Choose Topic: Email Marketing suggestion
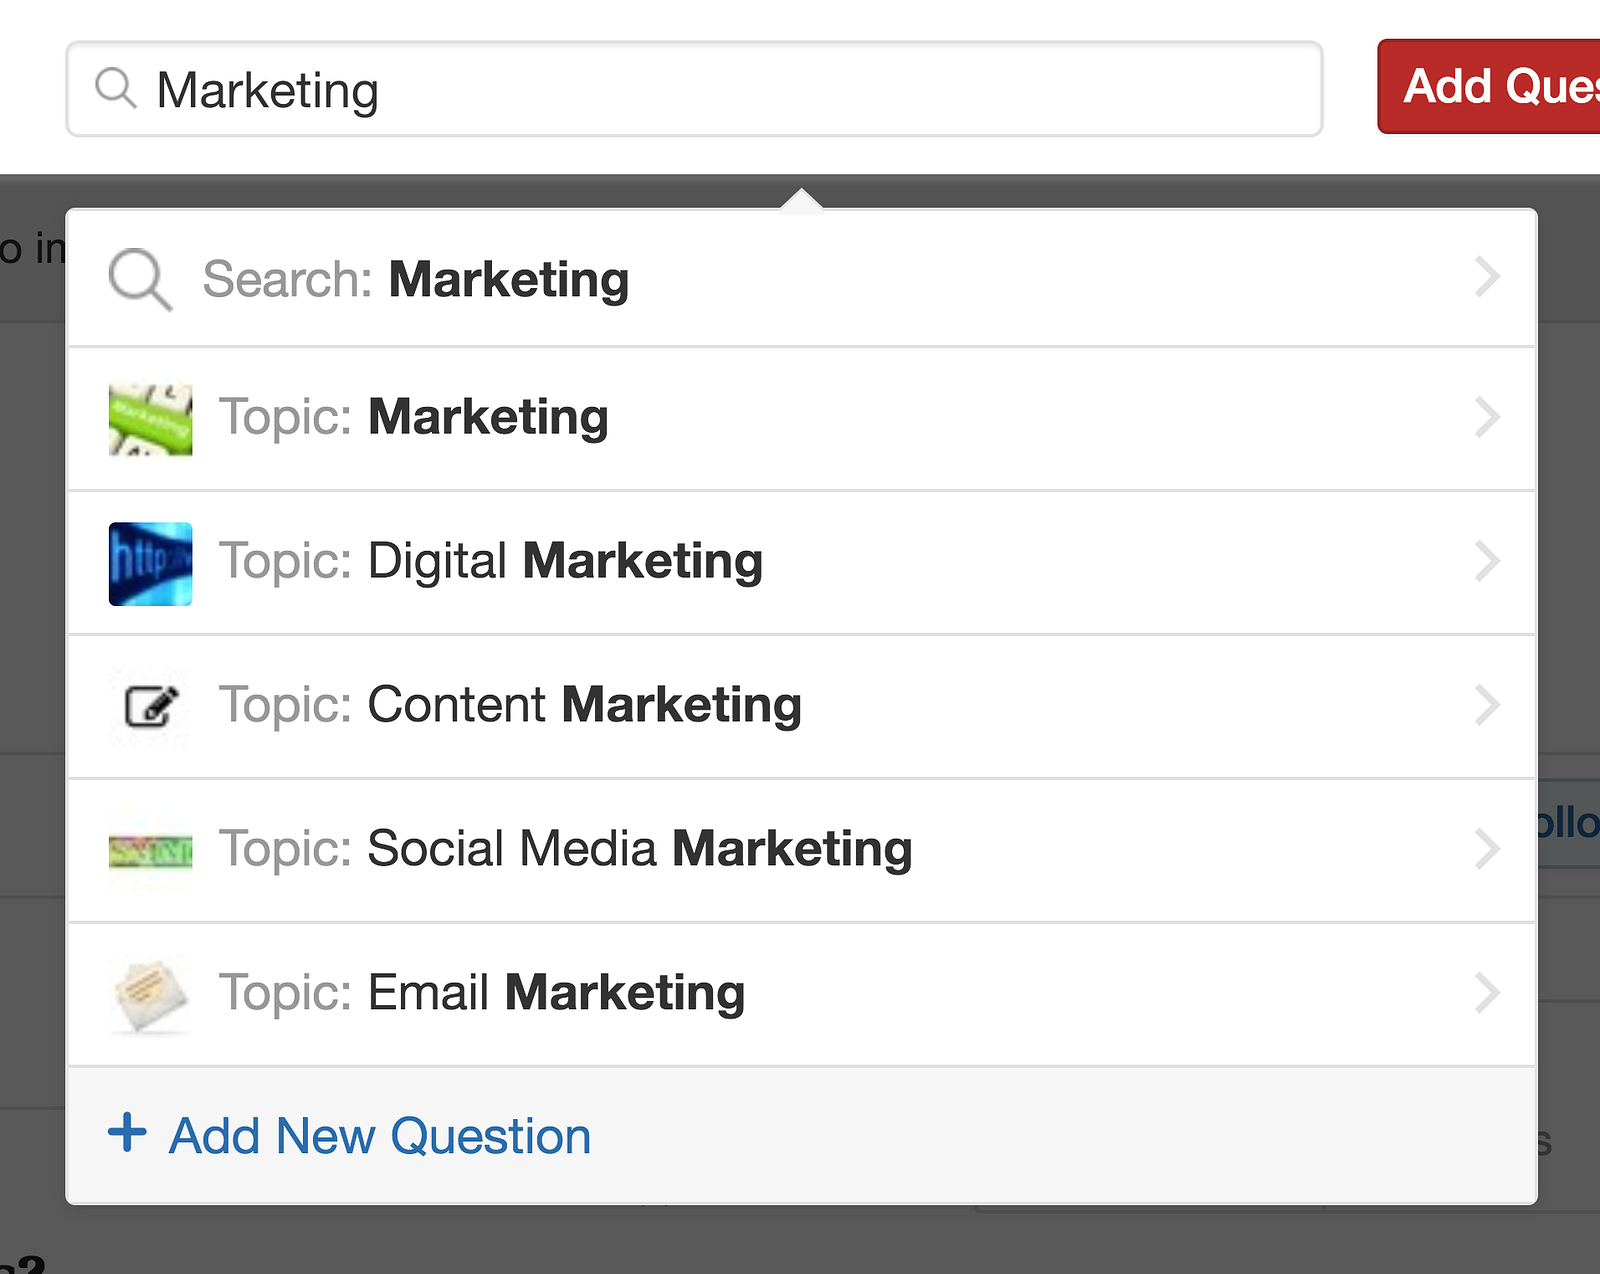This screenshot has height=1274, width=1600. (801, 994)
